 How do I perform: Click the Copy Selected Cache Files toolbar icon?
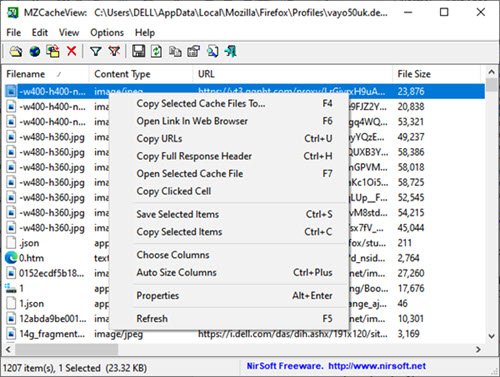(x=53, y=52)
